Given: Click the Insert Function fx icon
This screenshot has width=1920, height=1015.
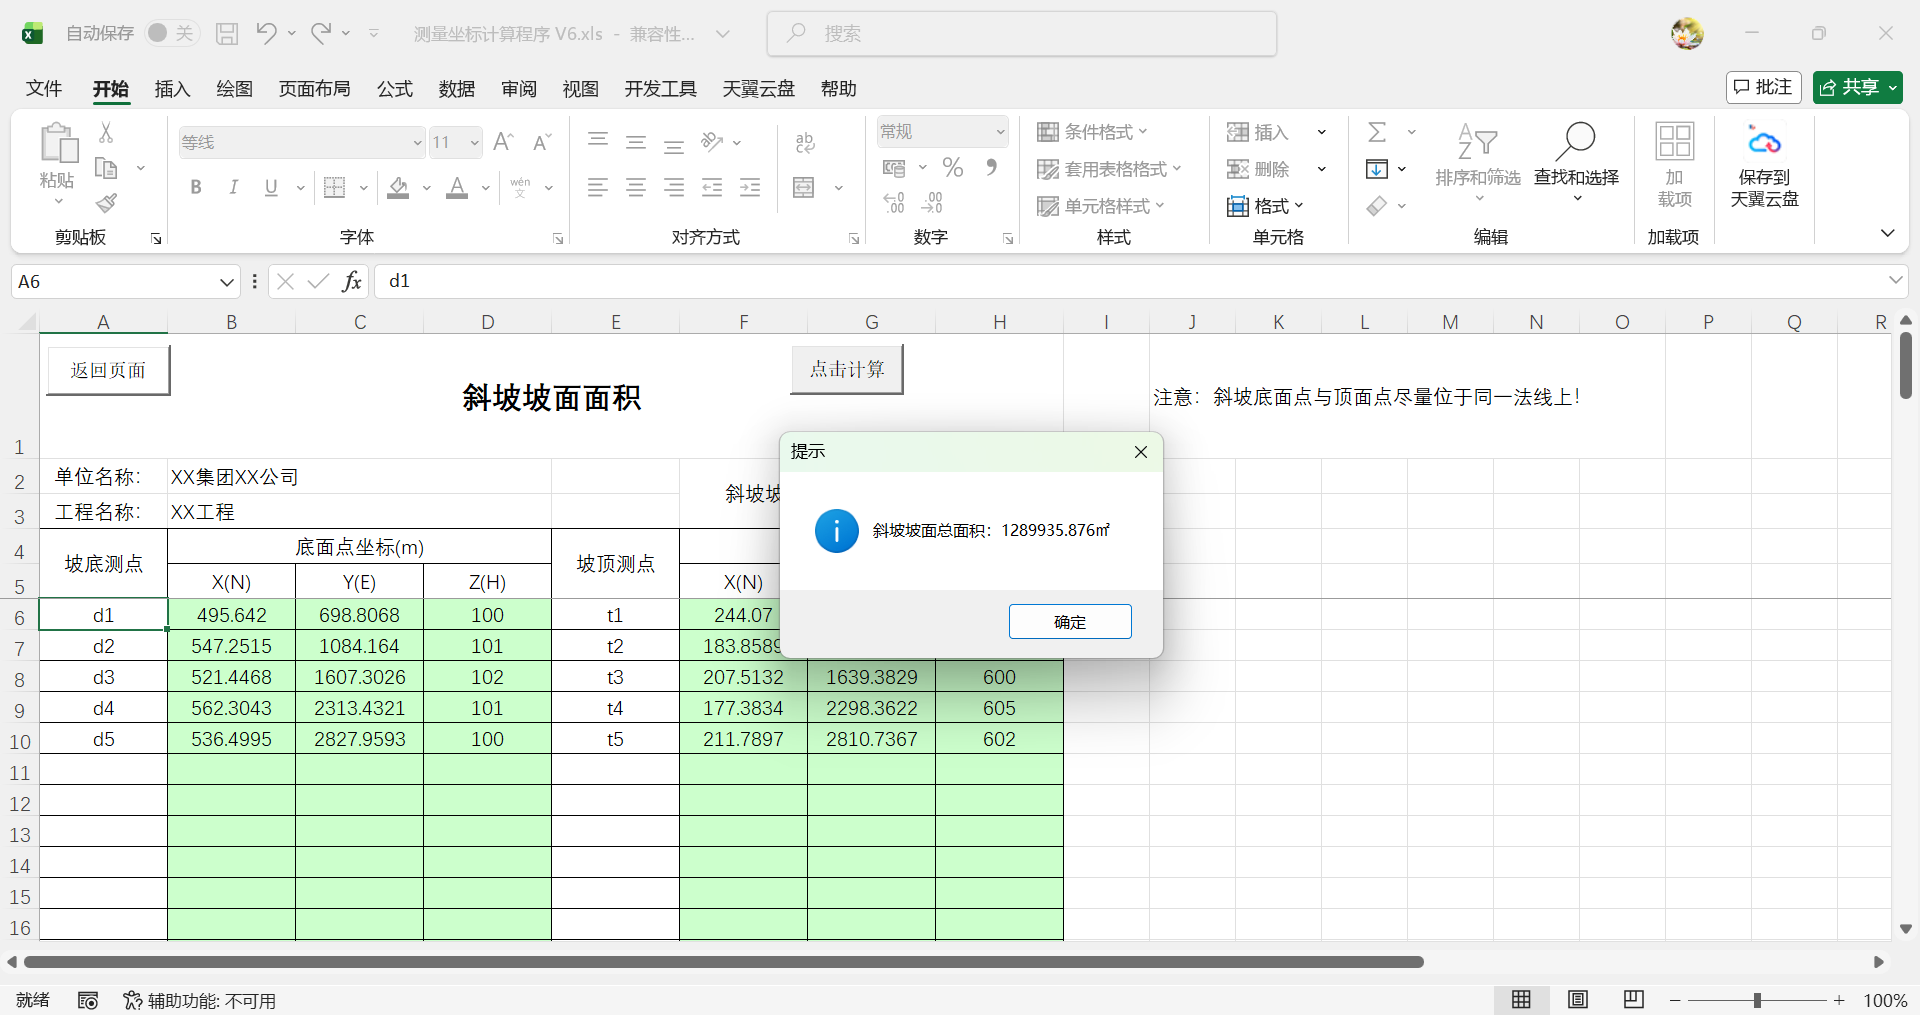Looking at the screenshot, I should tap(351, 282).
